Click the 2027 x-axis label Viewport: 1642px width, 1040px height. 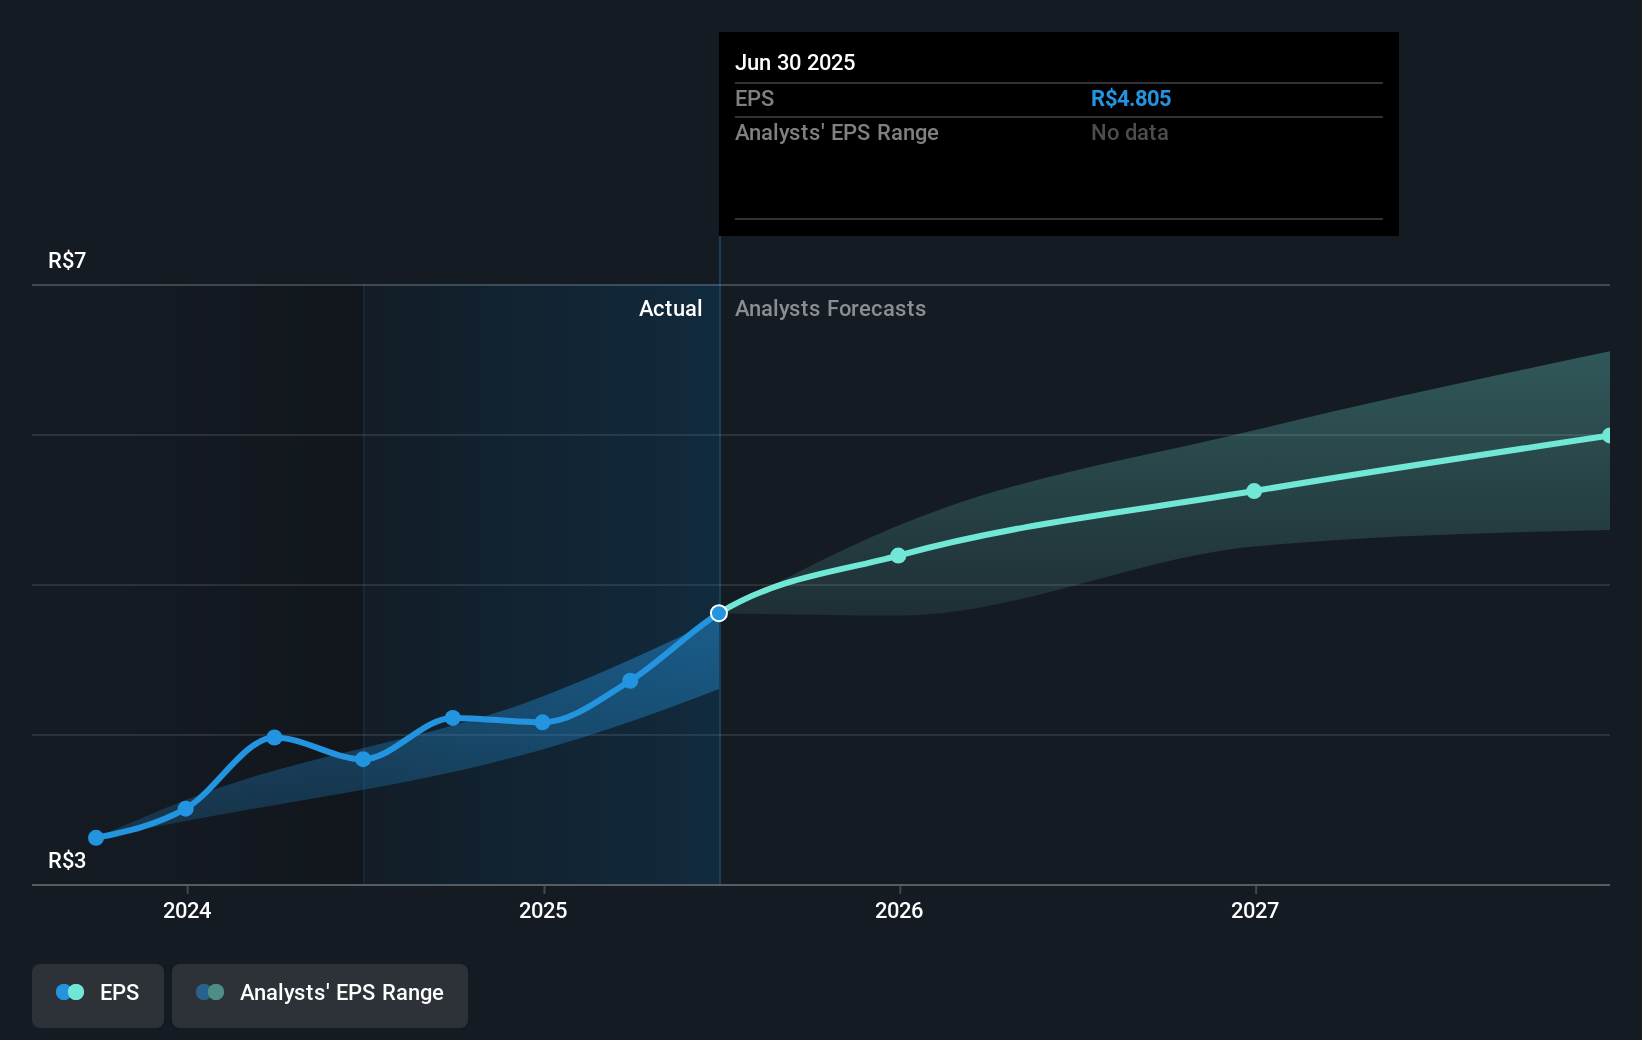click(1255, 911)
